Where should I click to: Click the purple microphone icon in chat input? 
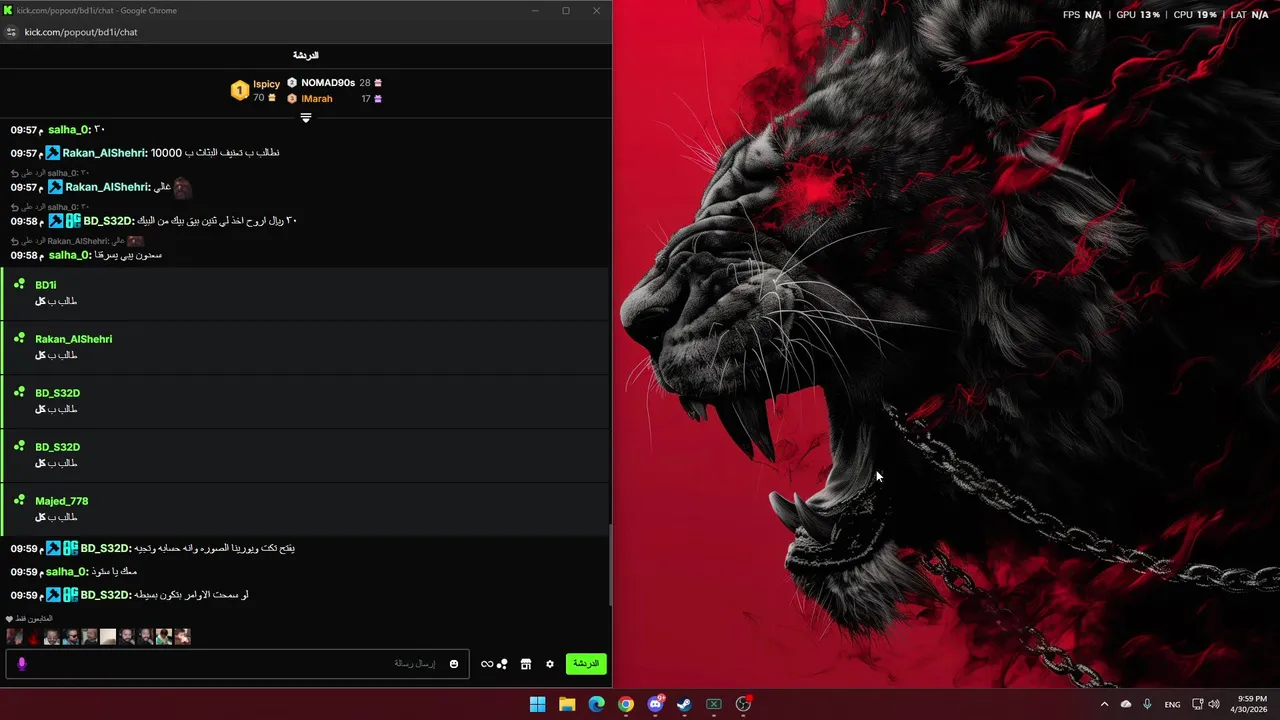point(22,664)
